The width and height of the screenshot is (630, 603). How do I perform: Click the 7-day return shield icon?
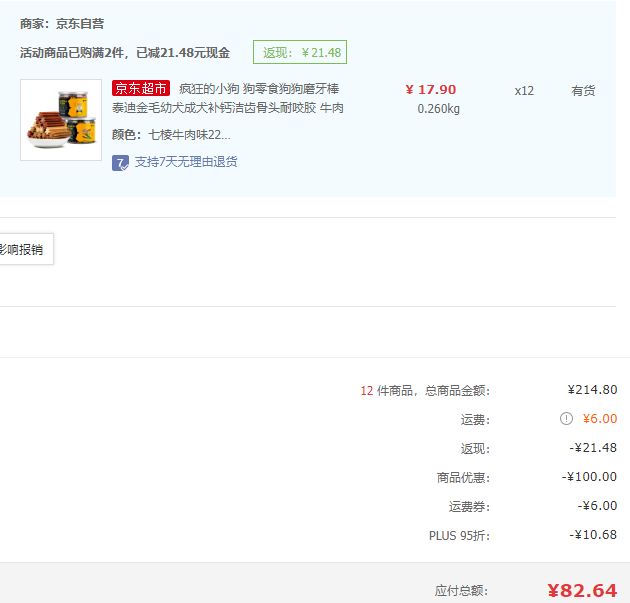tap(120, 163)
